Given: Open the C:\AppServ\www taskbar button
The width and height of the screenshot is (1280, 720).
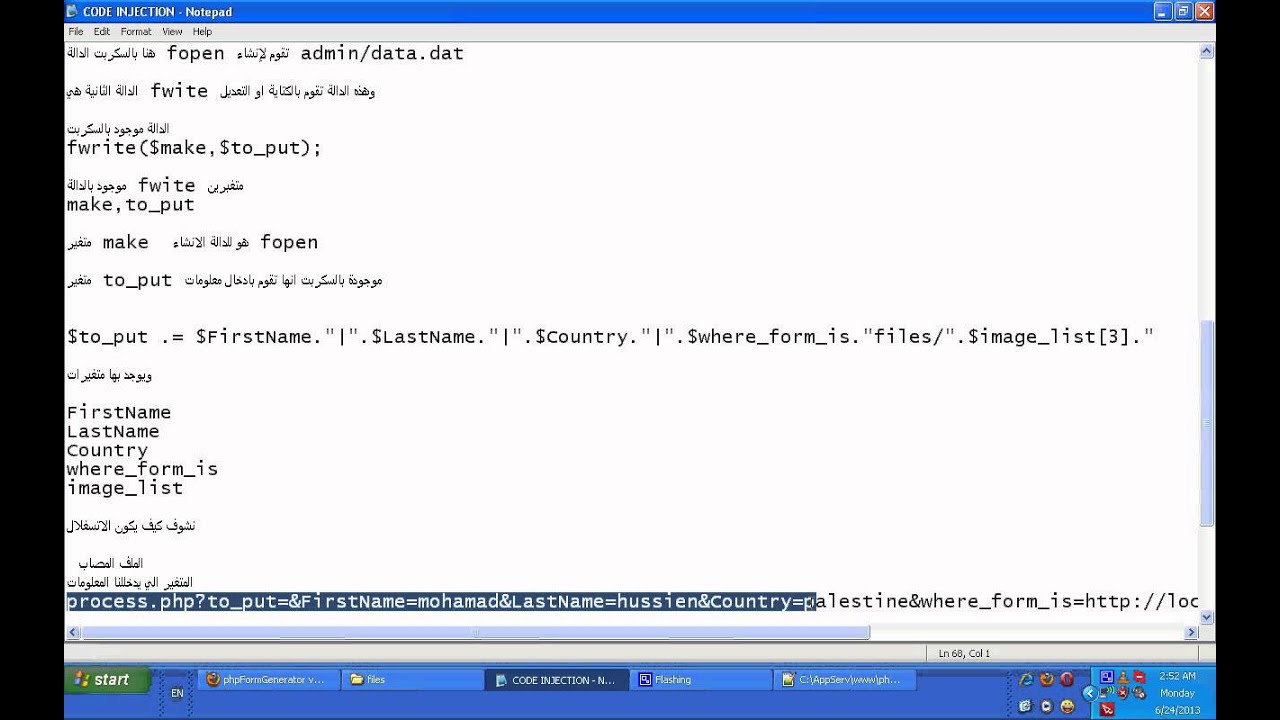Looking at the screenshot, I should click(843, 680).
